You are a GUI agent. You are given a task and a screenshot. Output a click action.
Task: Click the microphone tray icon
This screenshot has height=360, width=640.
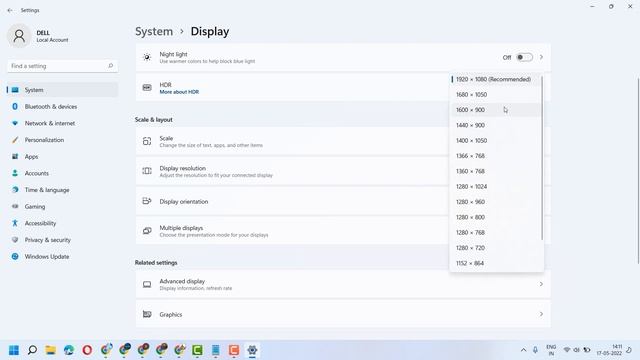(x=535, y=350)
